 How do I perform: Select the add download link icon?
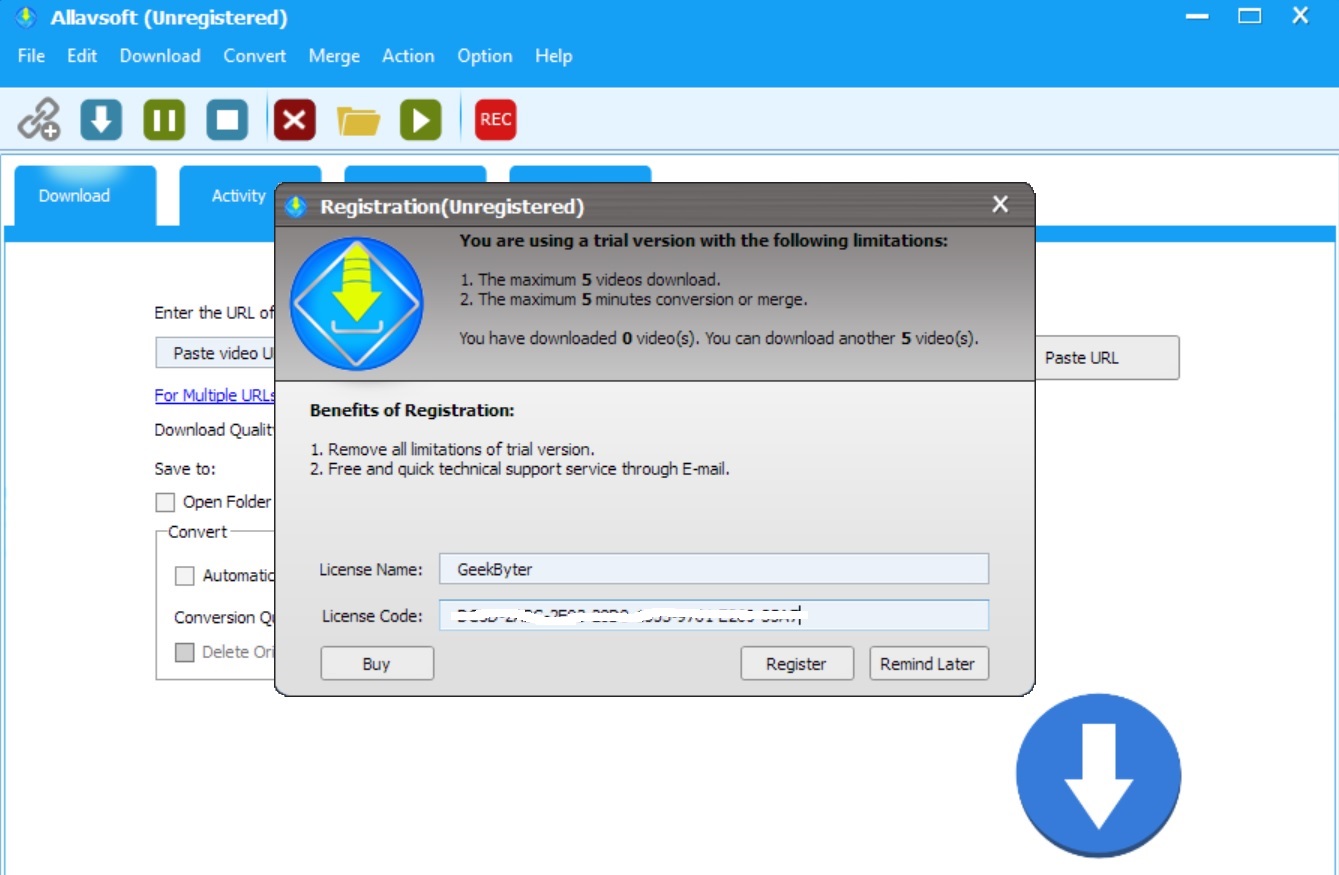pyautogui.click(x=41, y=119)
